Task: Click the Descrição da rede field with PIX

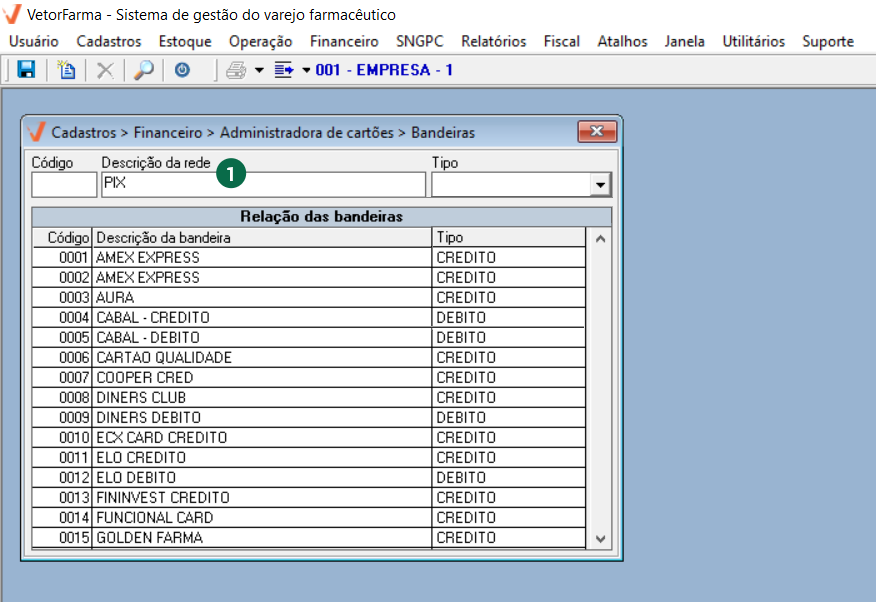Action: [x=263, y=184]
